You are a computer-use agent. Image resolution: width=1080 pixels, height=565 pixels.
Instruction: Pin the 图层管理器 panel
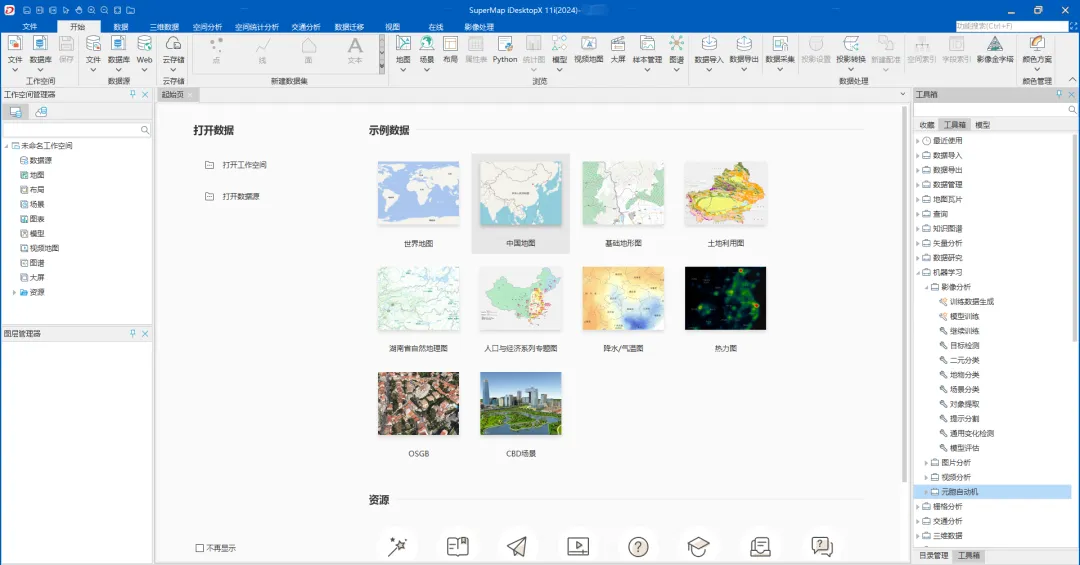point(133,333)
